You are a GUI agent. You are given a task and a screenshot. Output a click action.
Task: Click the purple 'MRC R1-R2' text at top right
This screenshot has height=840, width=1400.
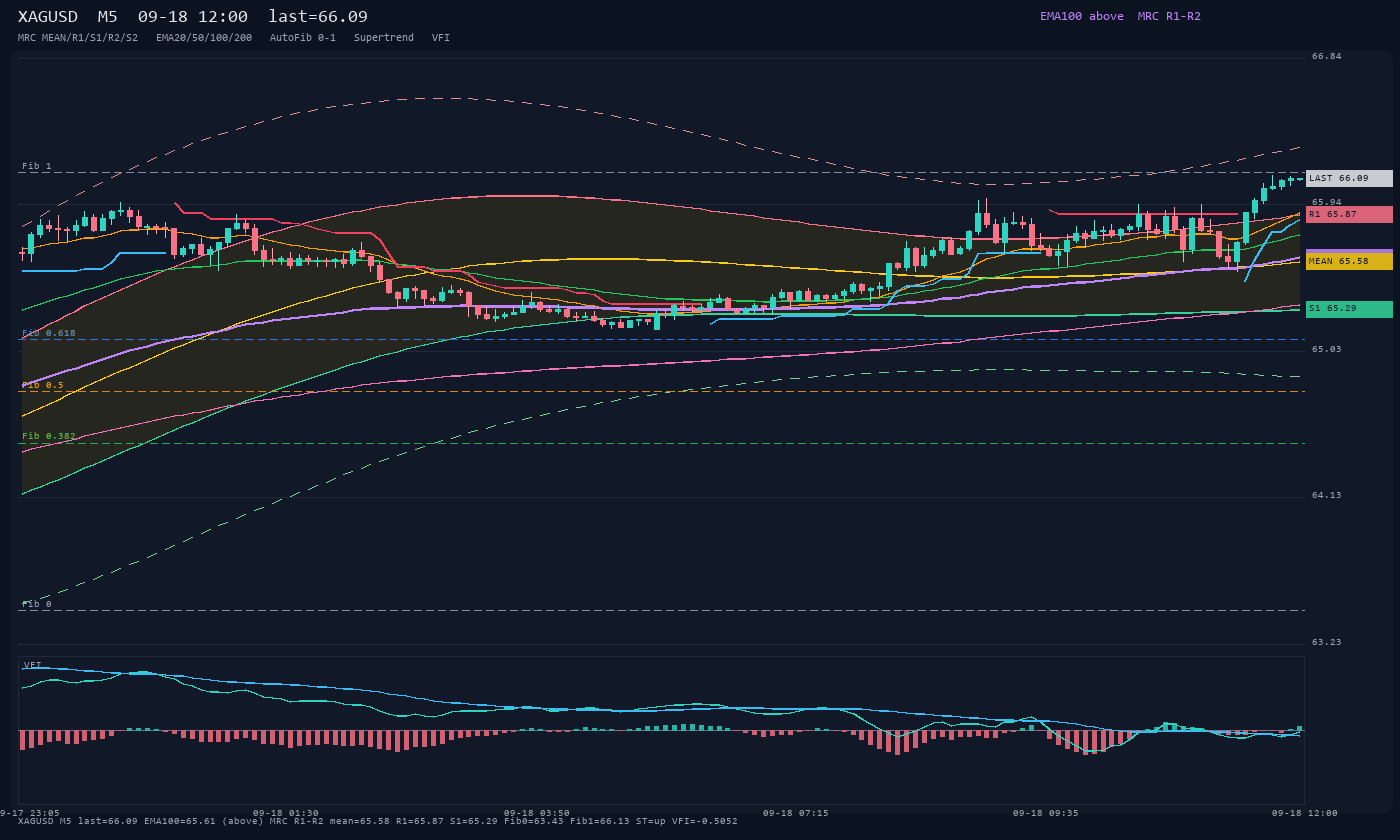coord(1169,16)
